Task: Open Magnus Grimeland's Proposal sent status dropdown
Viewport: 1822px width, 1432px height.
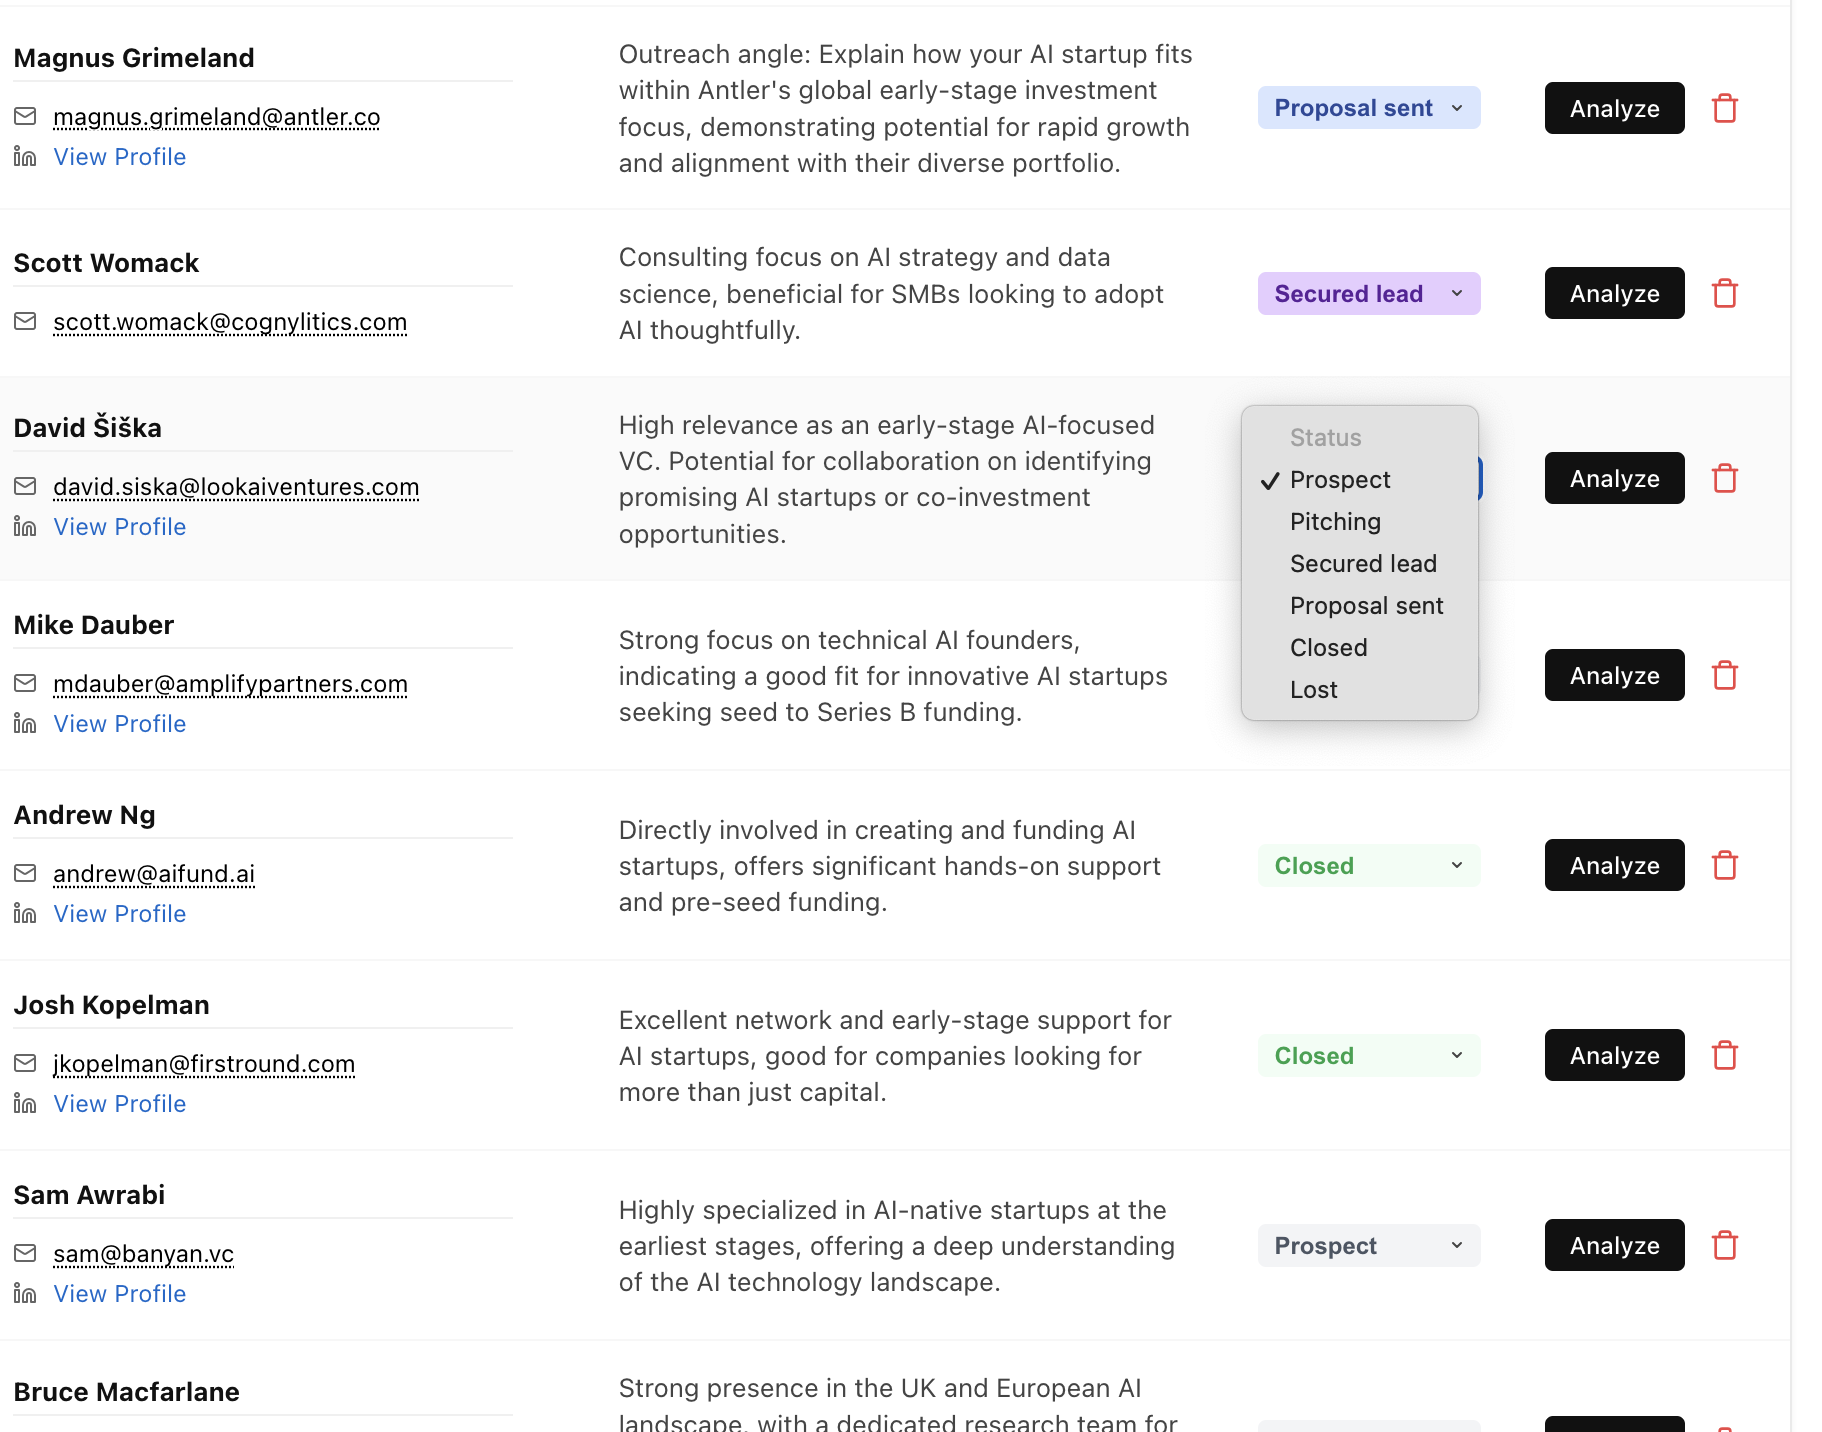Action: click(x=1368, y=108)
